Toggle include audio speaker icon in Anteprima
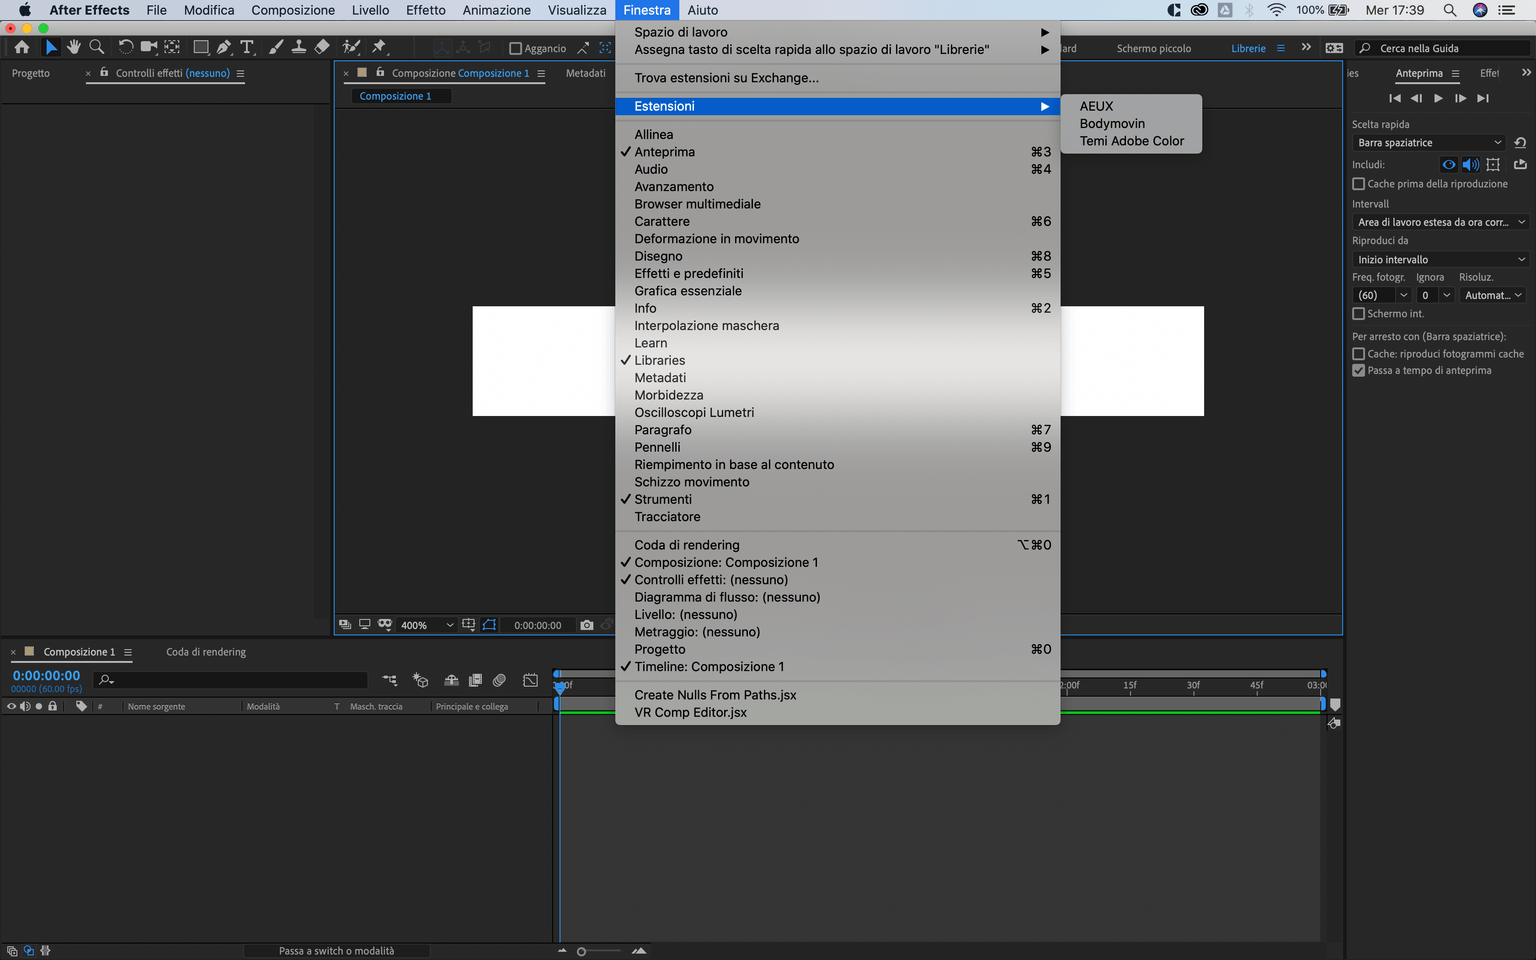This screenshot has height=960, width=1536. (1471, 165)
